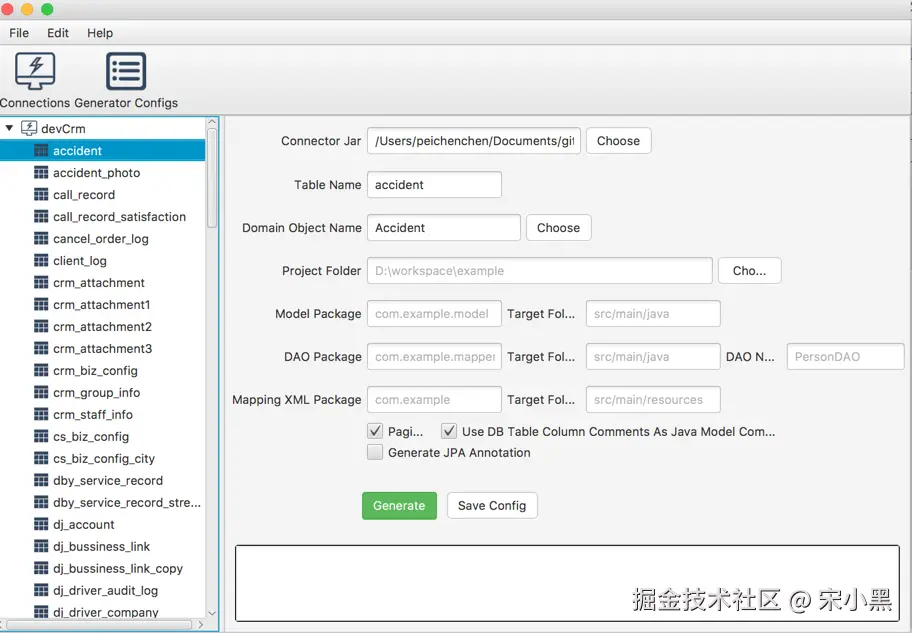Click table icon beside cs_biz_config
Viewport: 912px width, 633px height.
coord(41,436)
